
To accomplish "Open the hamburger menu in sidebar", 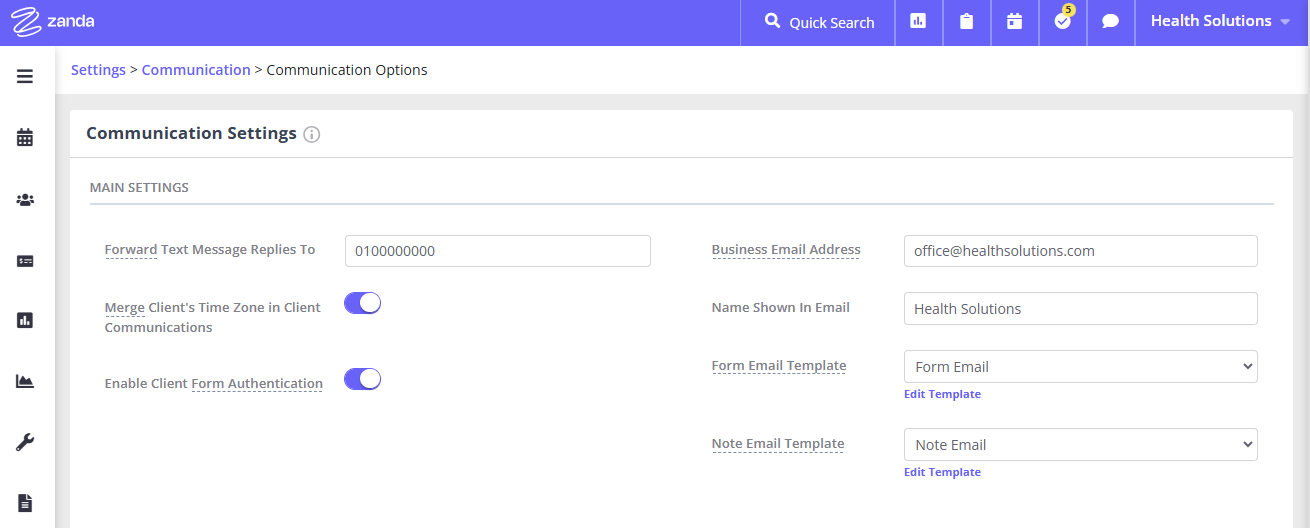I will [x=25, y=76].
